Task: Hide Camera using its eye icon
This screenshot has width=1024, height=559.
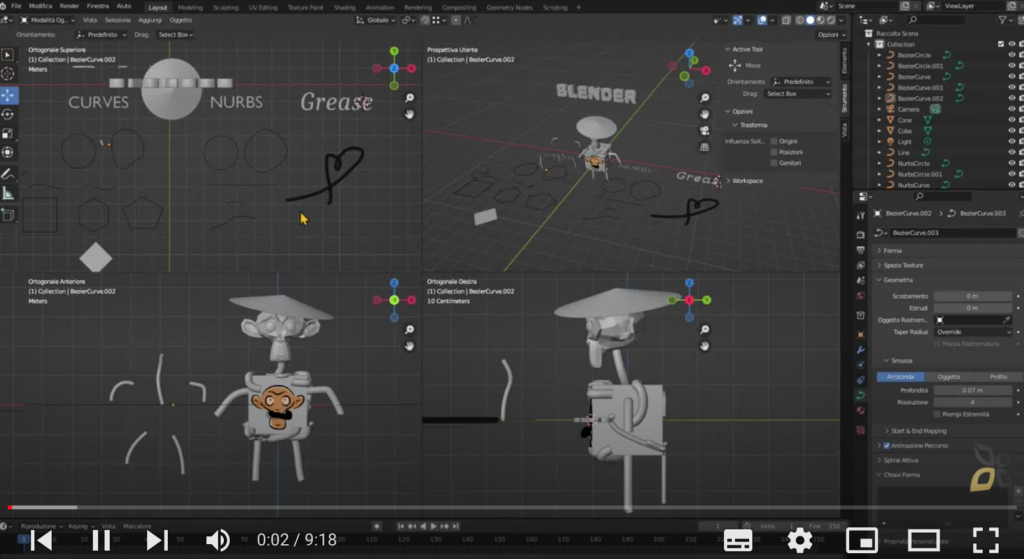Action: coord(1012,109)
